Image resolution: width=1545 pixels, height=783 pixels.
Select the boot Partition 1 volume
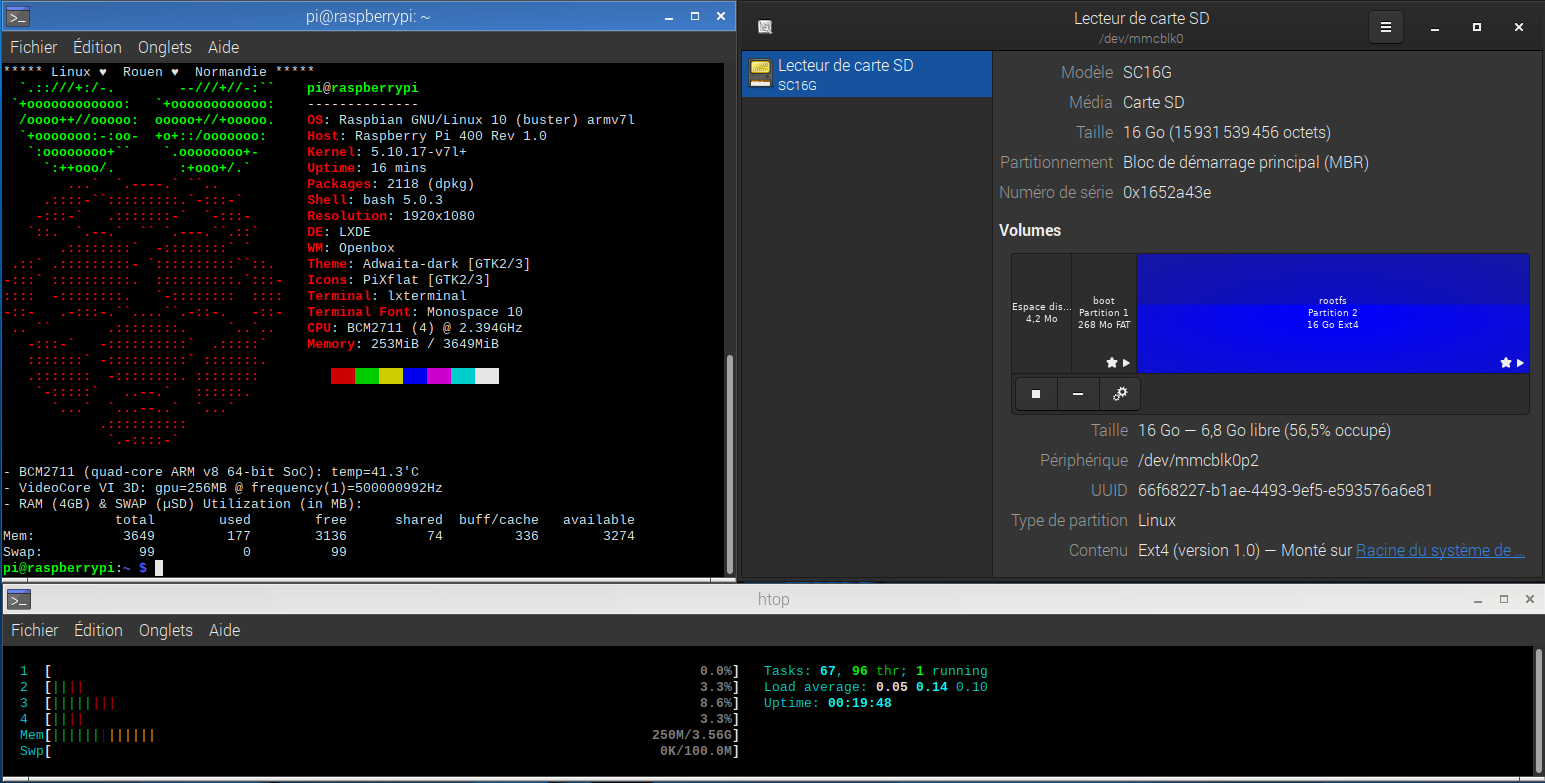1104,313
